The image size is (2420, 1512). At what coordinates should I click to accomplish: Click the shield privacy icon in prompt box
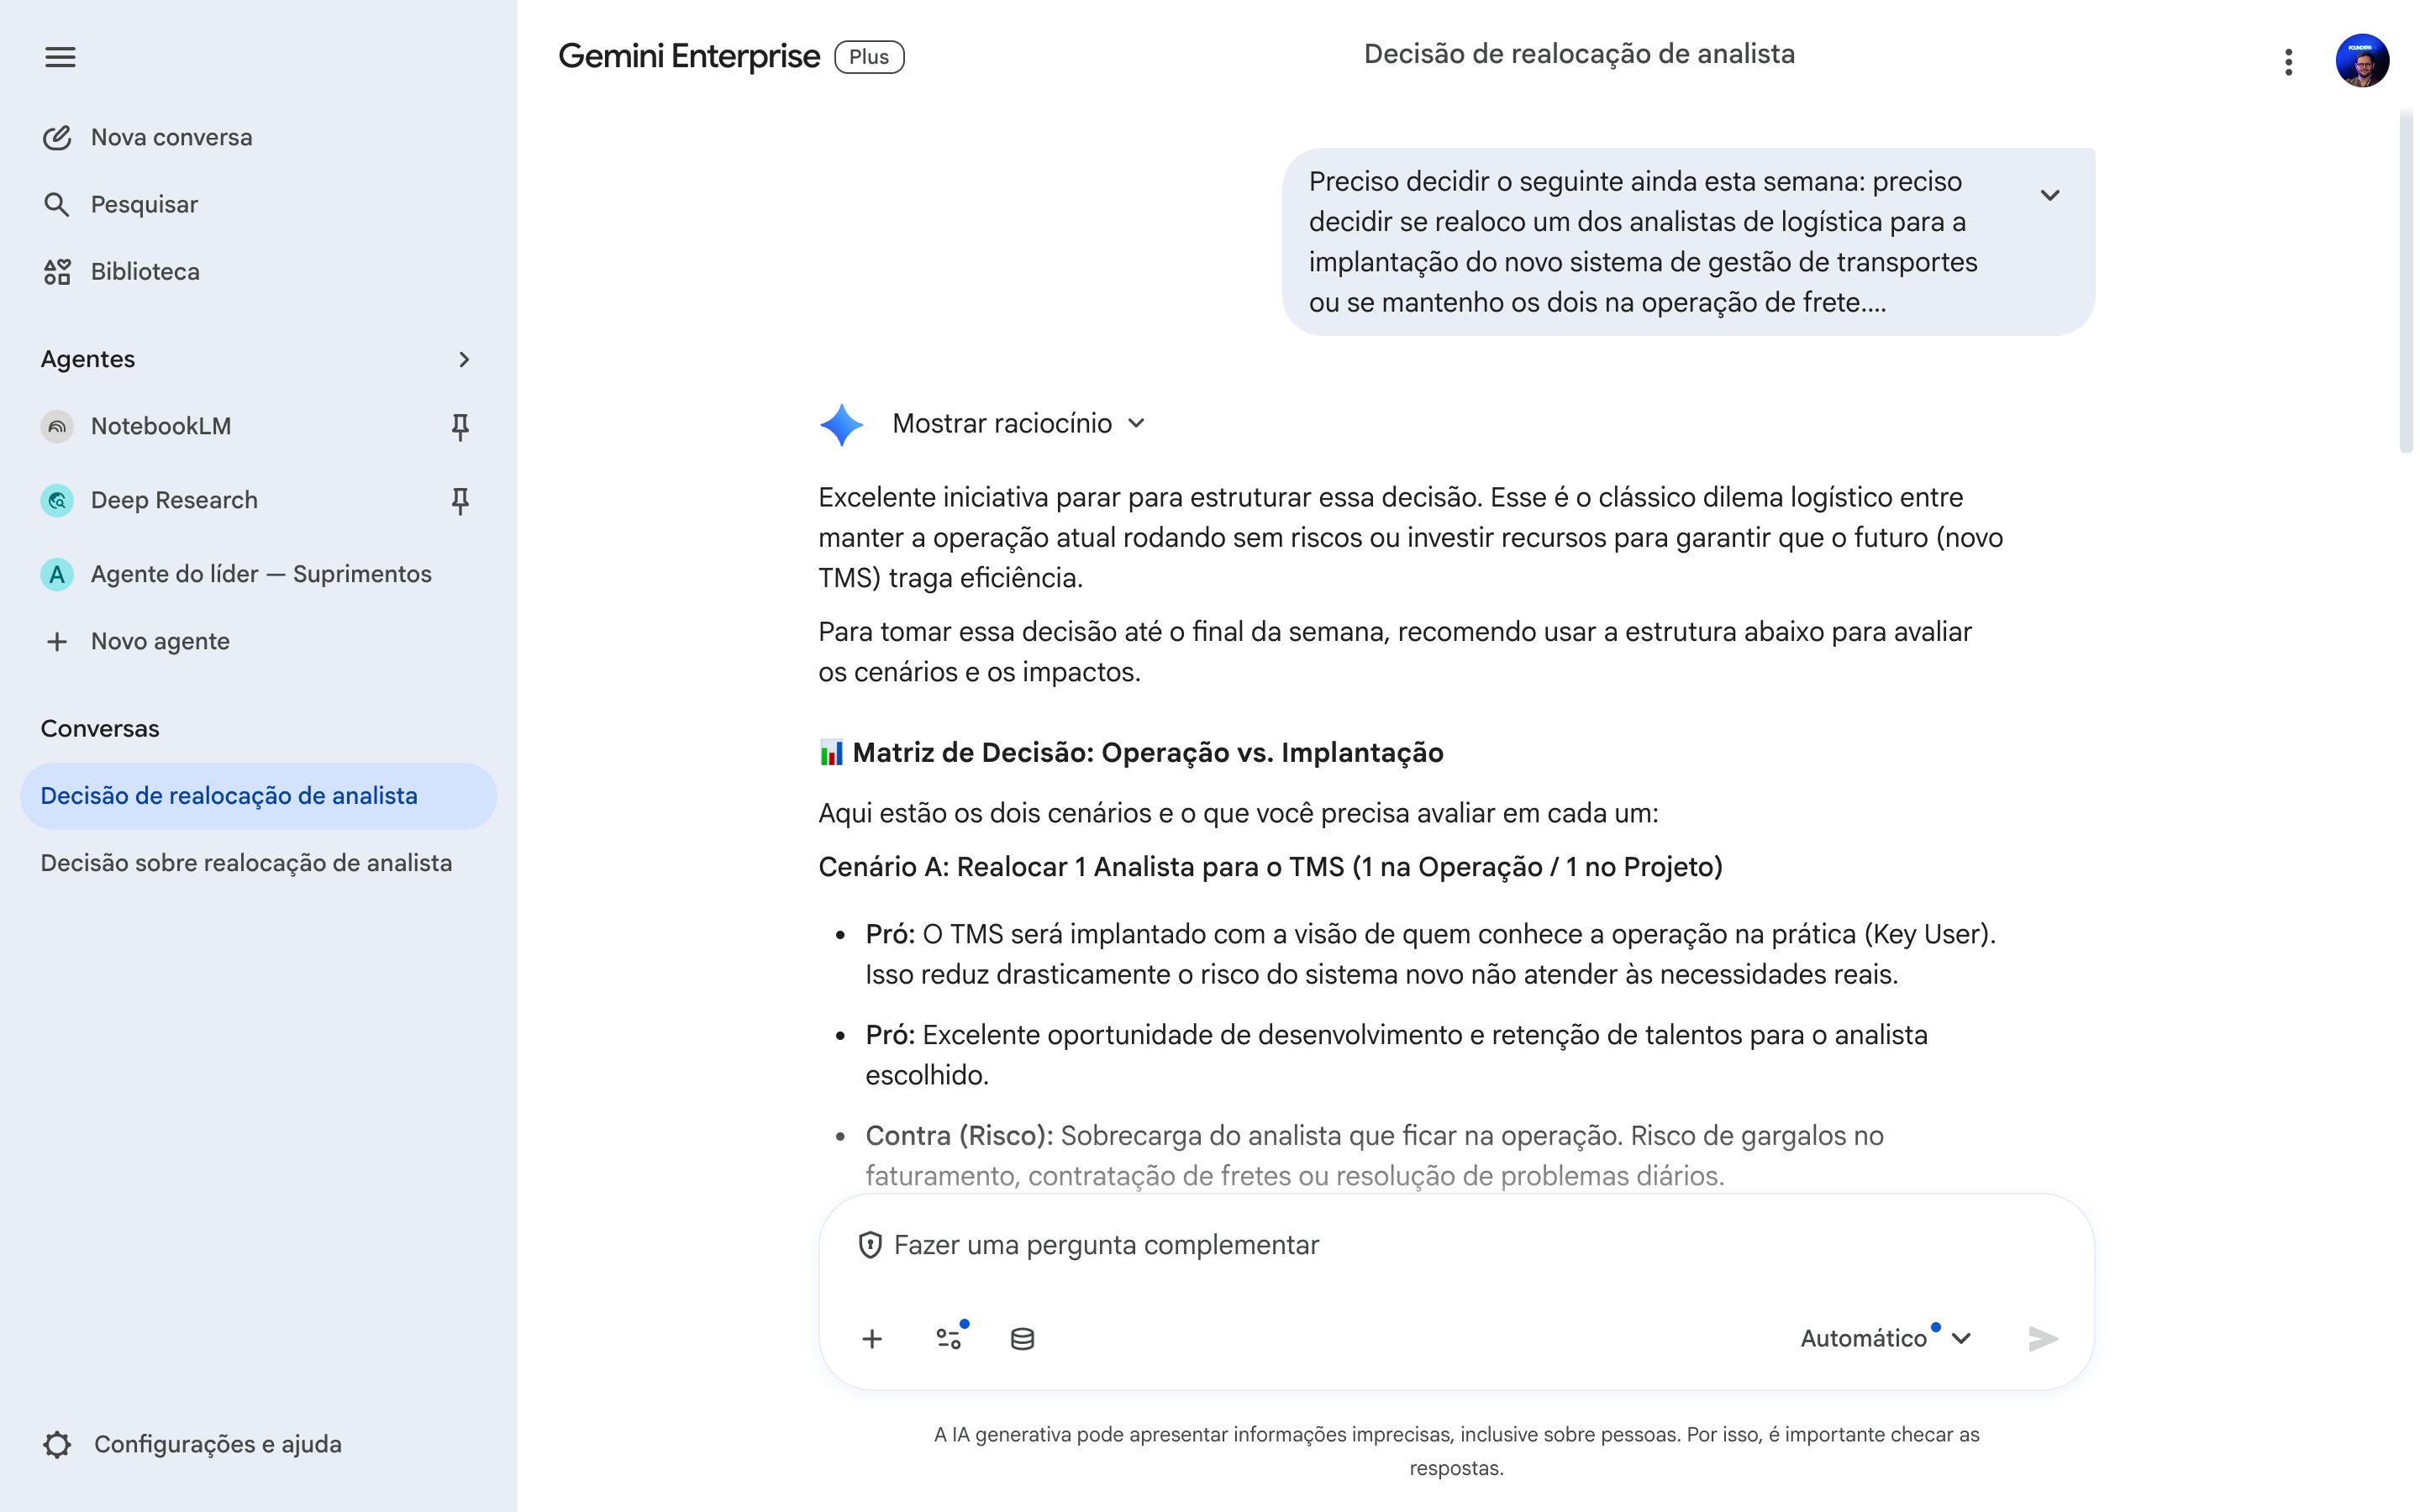pyautogui.click(x=870, y=1245)
